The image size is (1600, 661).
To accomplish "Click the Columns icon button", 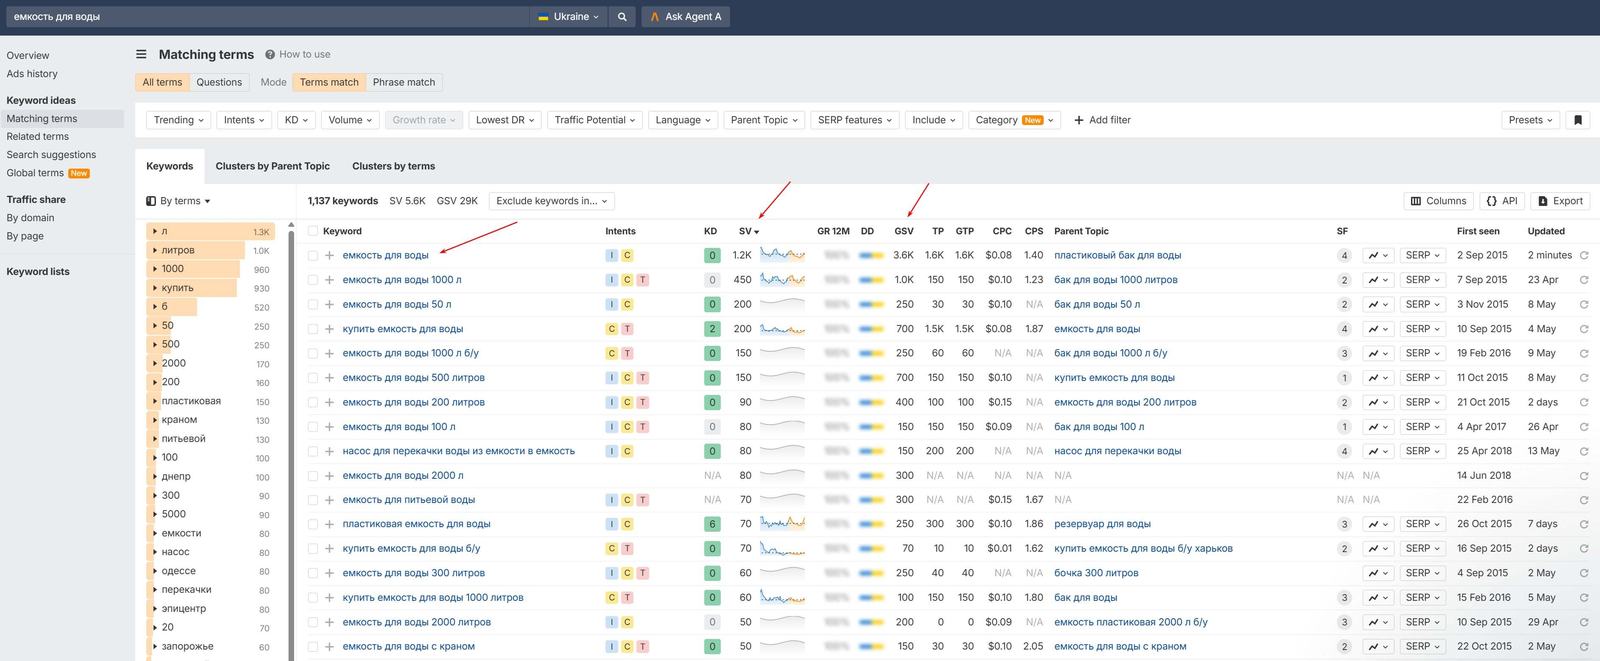I will click(1438, 201).
